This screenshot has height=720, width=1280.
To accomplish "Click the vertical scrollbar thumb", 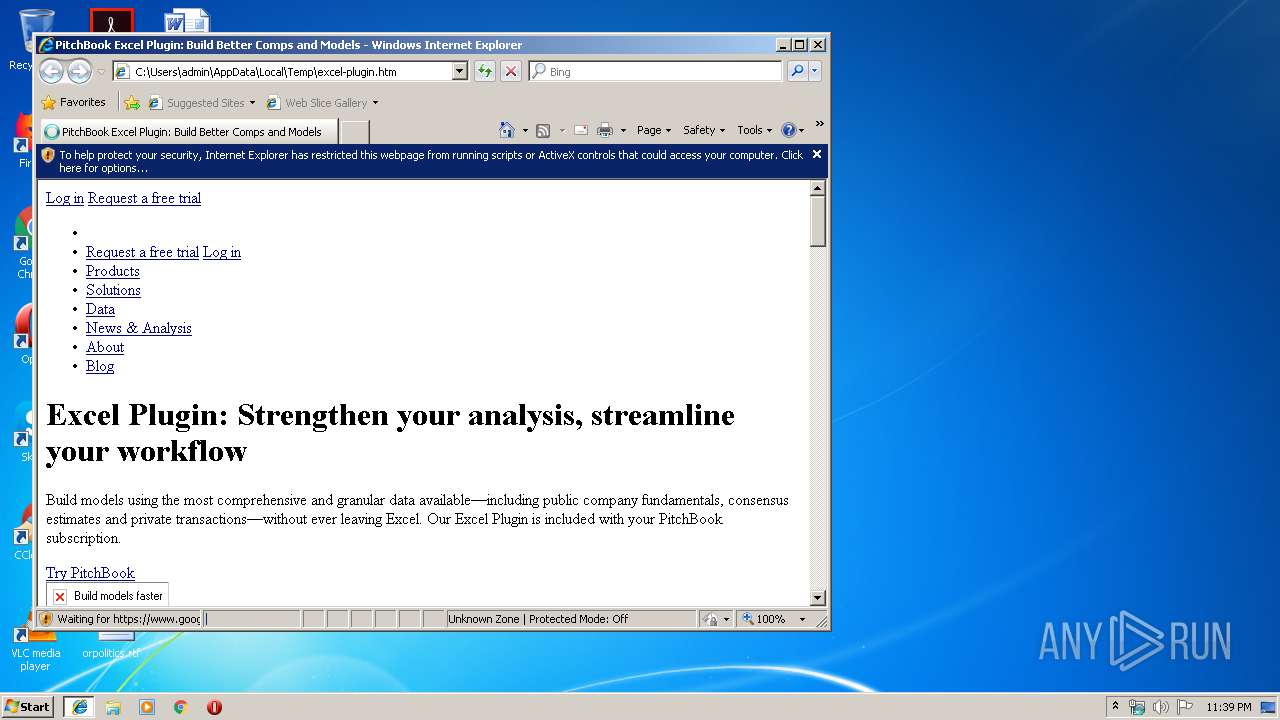I will click(x=817, y=221).
